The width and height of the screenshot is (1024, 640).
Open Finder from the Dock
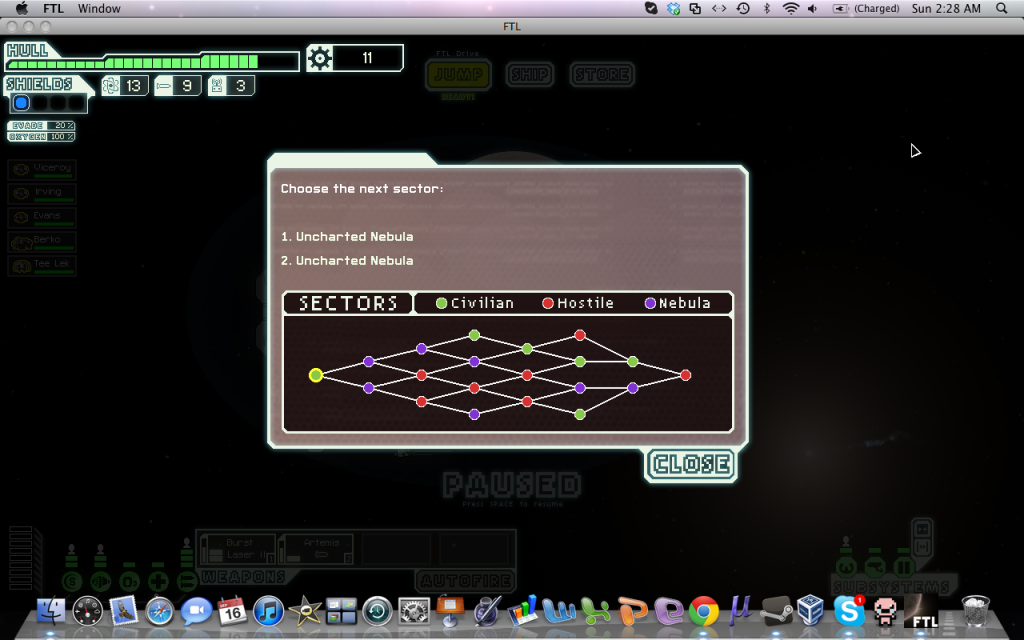[51, 612]
